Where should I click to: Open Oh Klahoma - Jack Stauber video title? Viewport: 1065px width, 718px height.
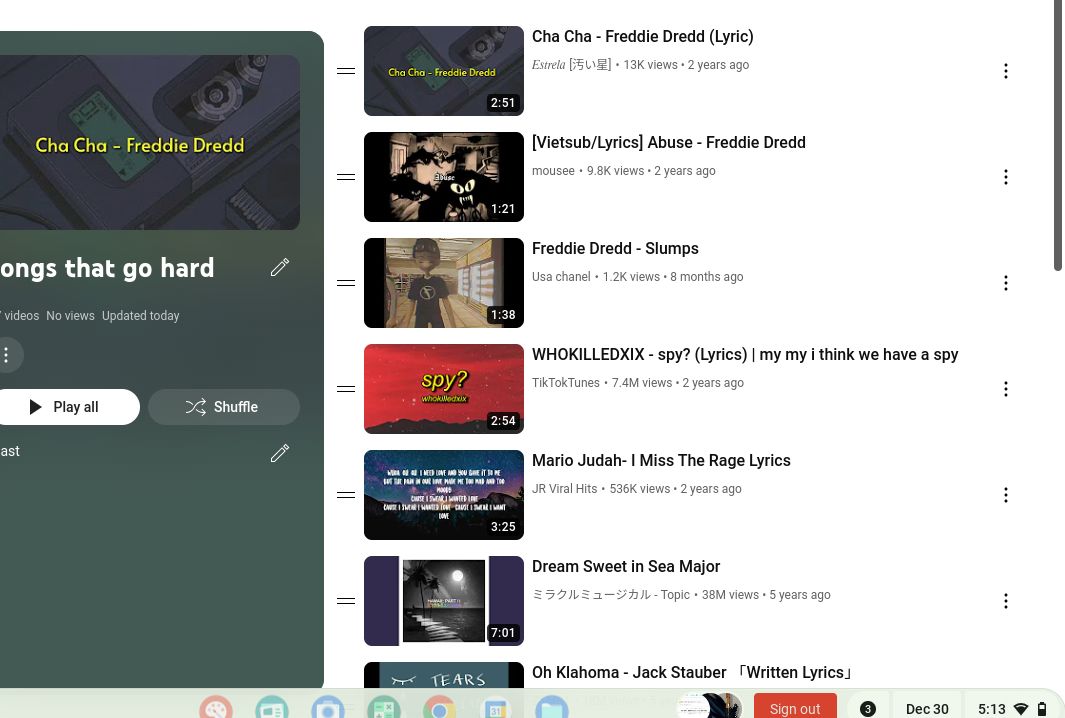click(693, 672)
